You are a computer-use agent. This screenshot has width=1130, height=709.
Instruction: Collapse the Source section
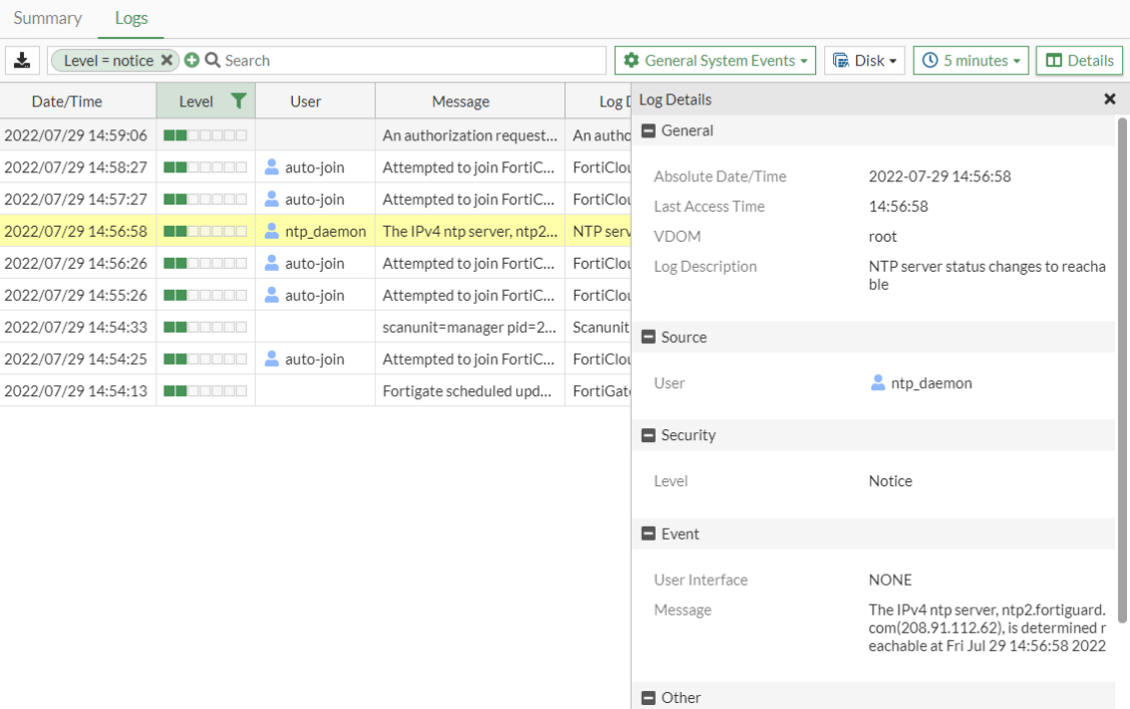(x=648, y=337)
